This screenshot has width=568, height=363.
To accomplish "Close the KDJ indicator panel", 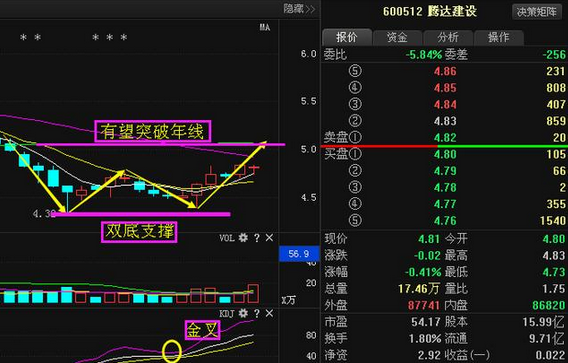I will (269, 313).
